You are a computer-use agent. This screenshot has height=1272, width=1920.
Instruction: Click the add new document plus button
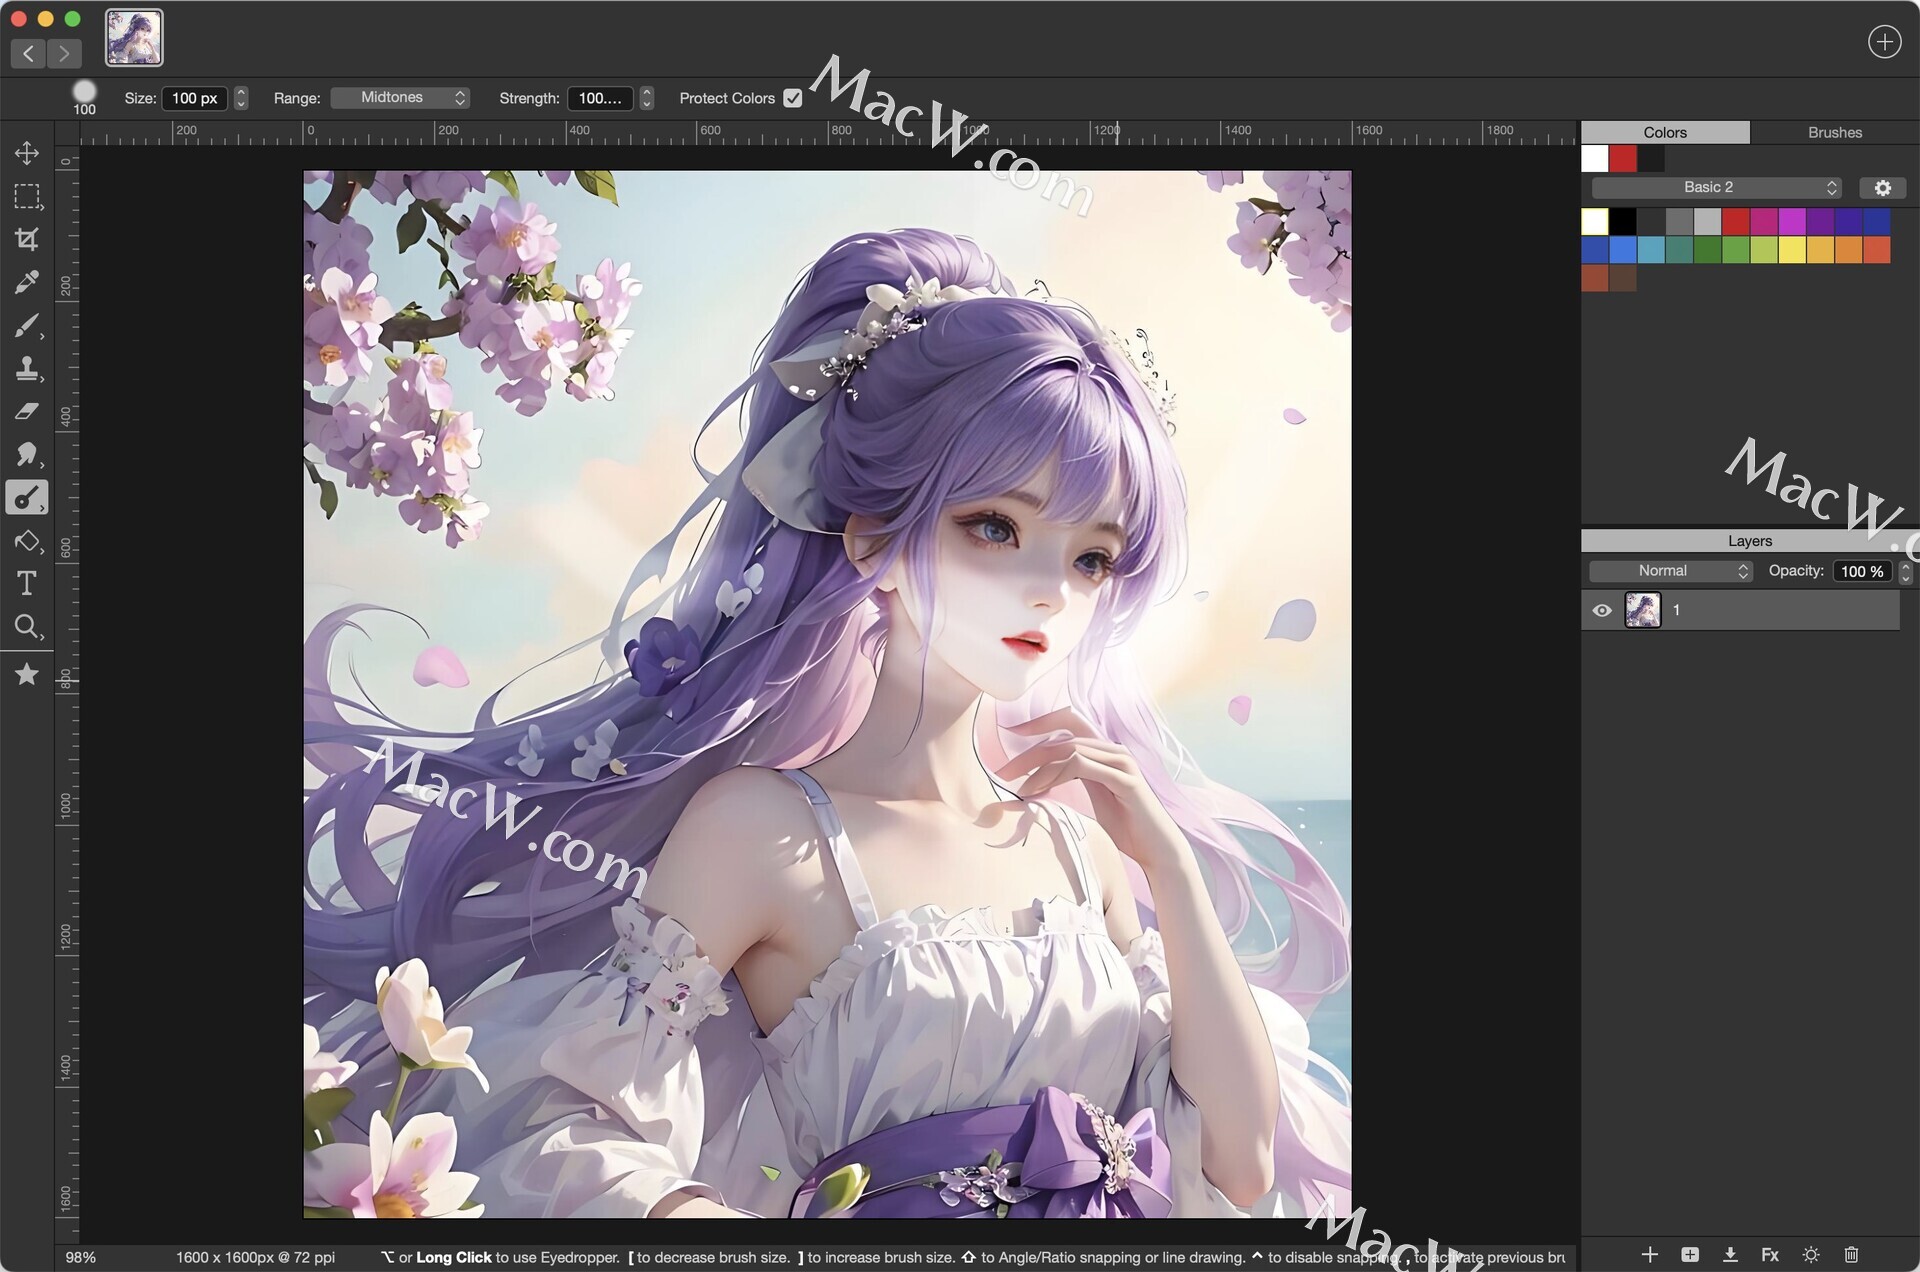[1884, 42]
